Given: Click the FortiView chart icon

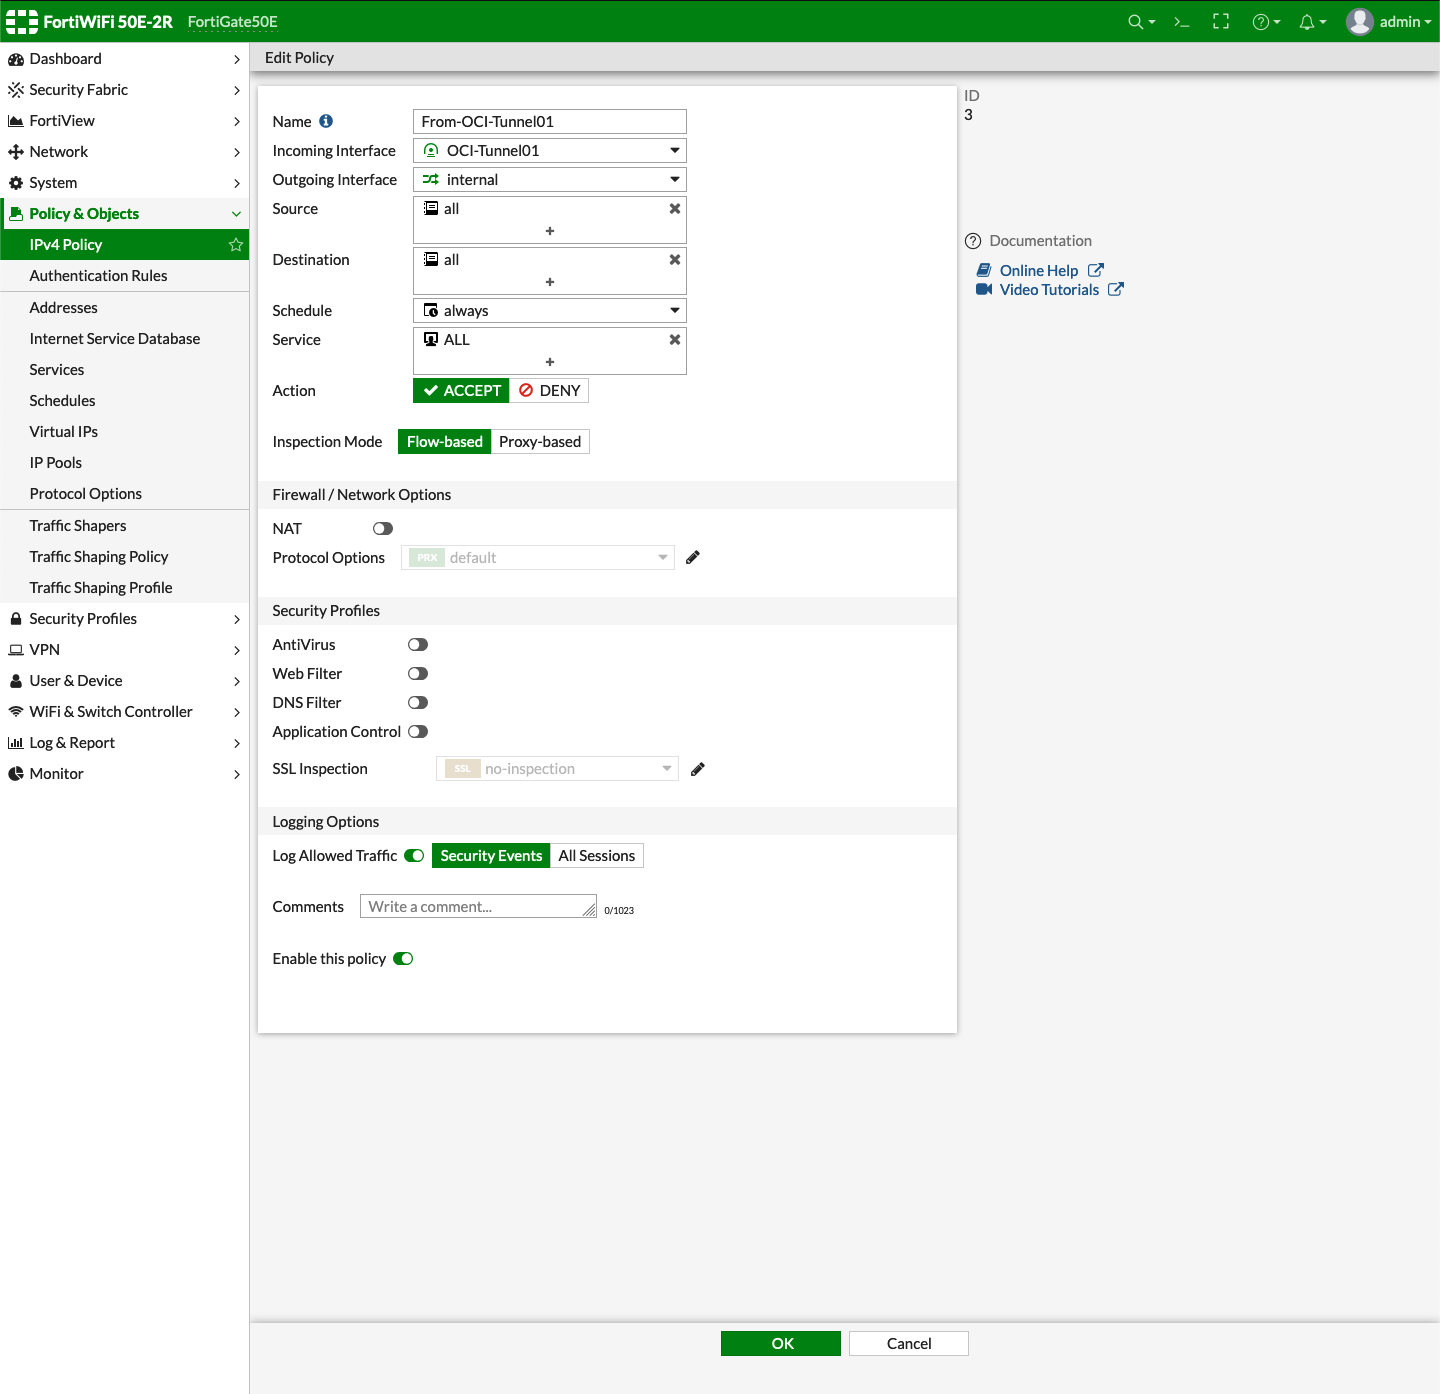Looking at the screenshot, I should tap(16, 121).
